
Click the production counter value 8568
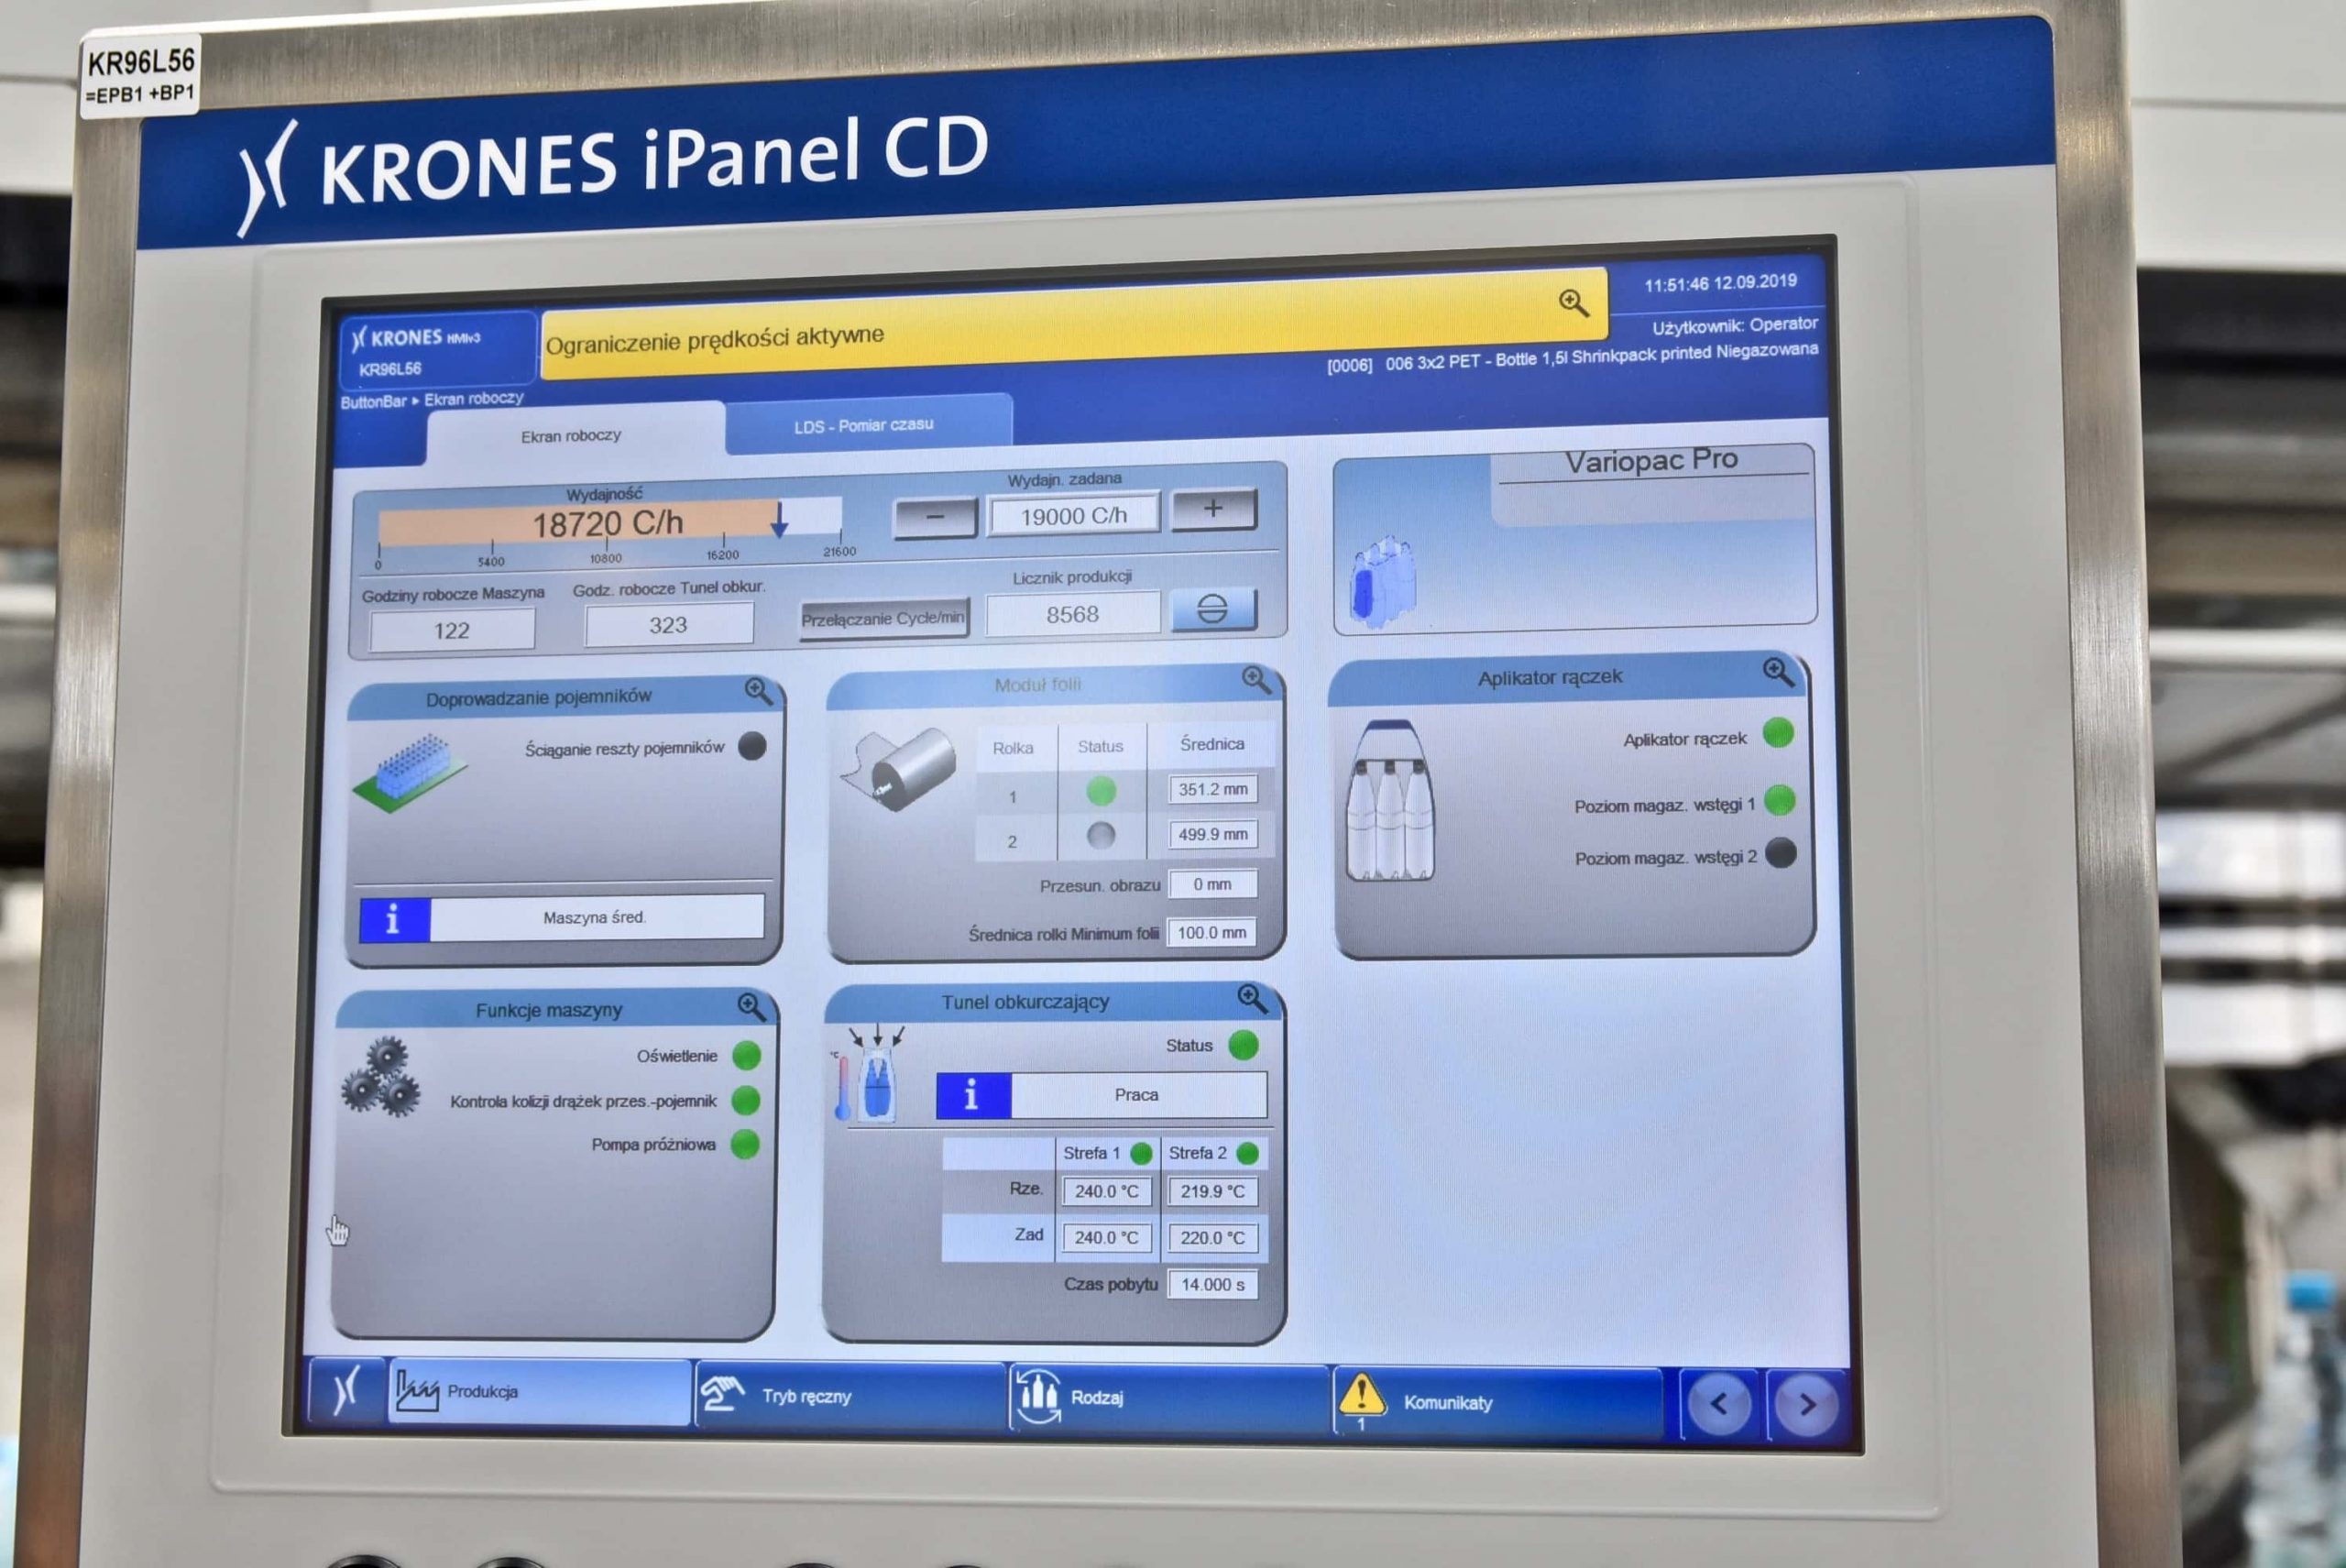[x=1072, y=614]
